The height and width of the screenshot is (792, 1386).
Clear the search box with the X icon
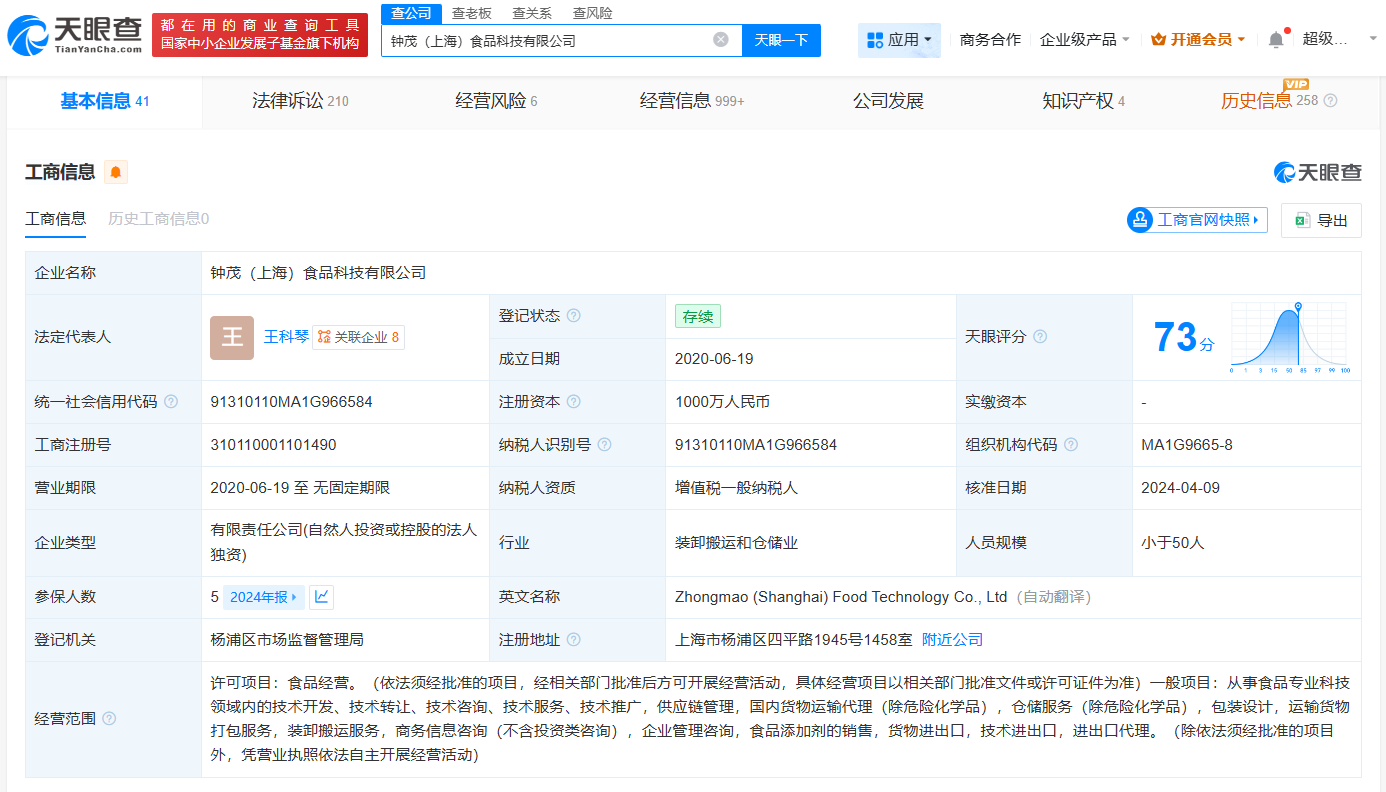[x=720, y=40]
